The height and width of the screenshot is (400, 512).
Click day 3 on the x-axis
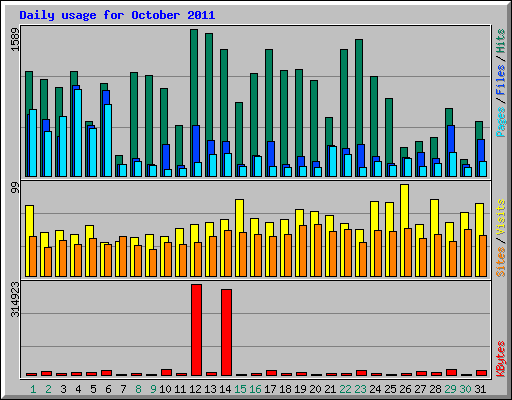63,389
